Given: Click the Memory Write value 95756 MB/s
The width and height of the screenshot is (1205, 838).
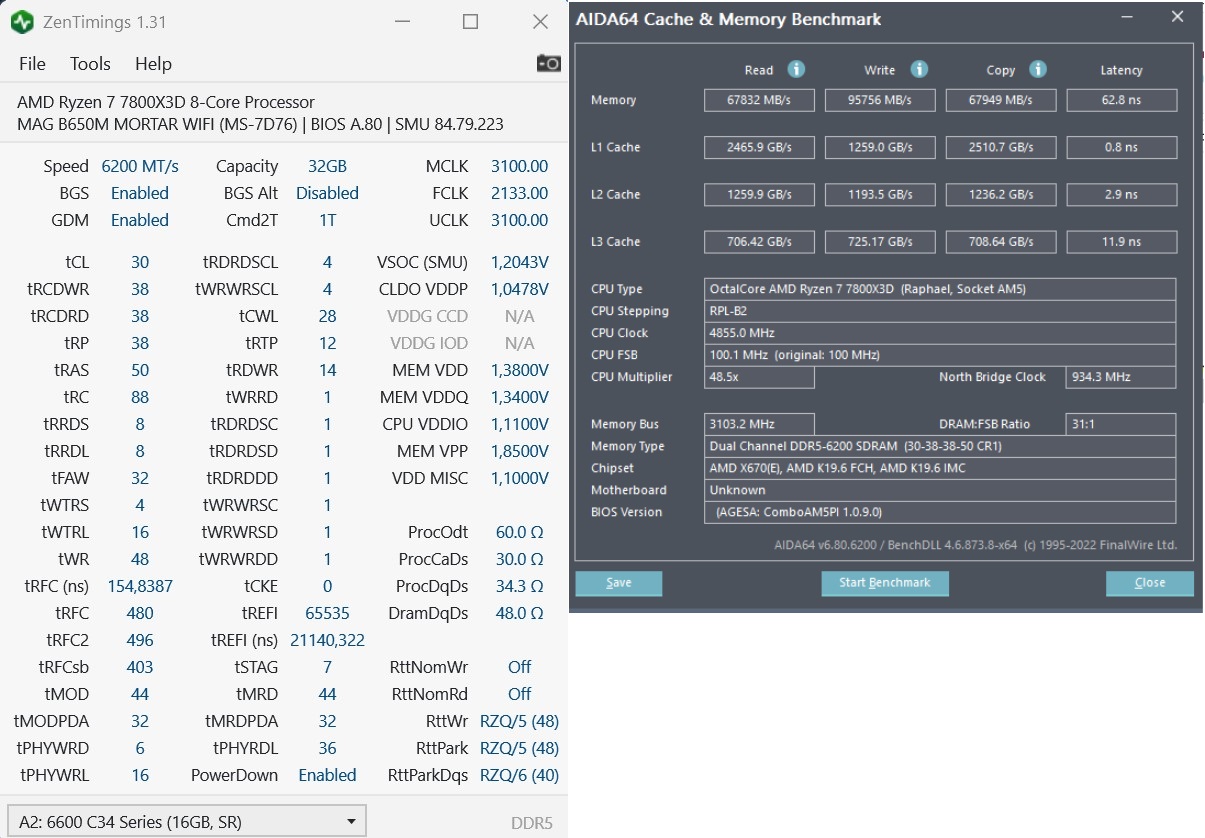Looking at the screenshot, I should (880, 100).
